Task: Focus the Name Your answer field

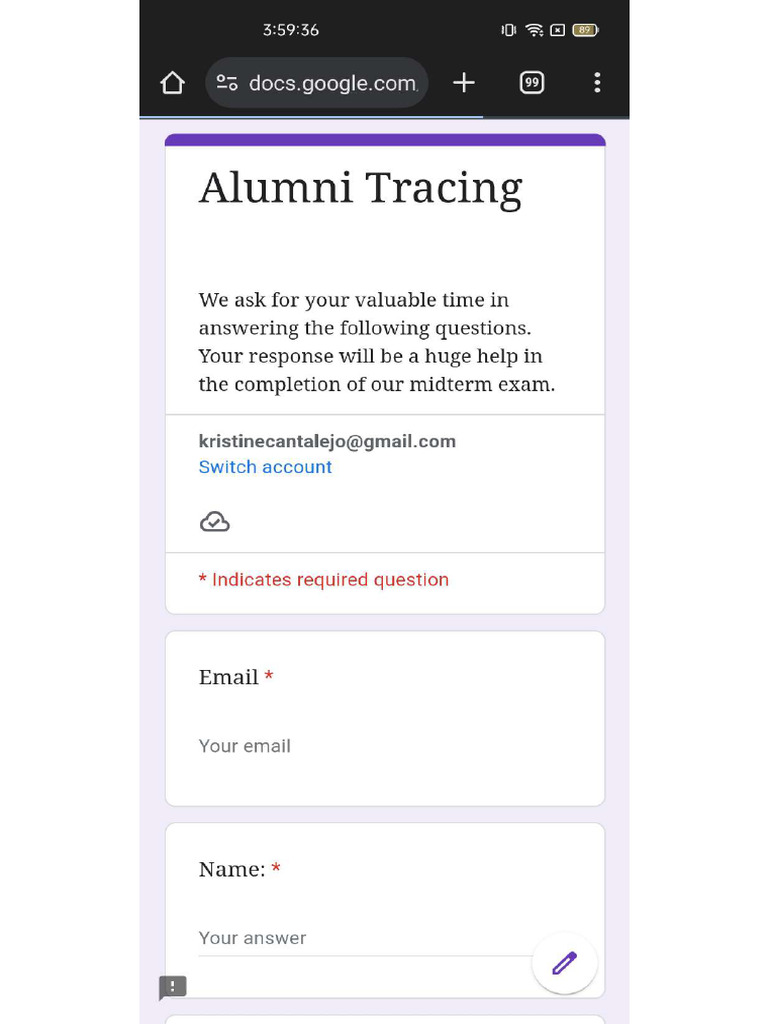Action: click(x=366, y=938)
